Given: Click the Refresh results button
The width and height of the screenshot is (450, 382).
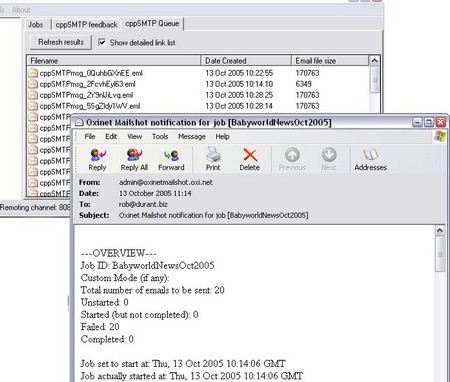Looking at the screenshot, I should tap(61, 42).
